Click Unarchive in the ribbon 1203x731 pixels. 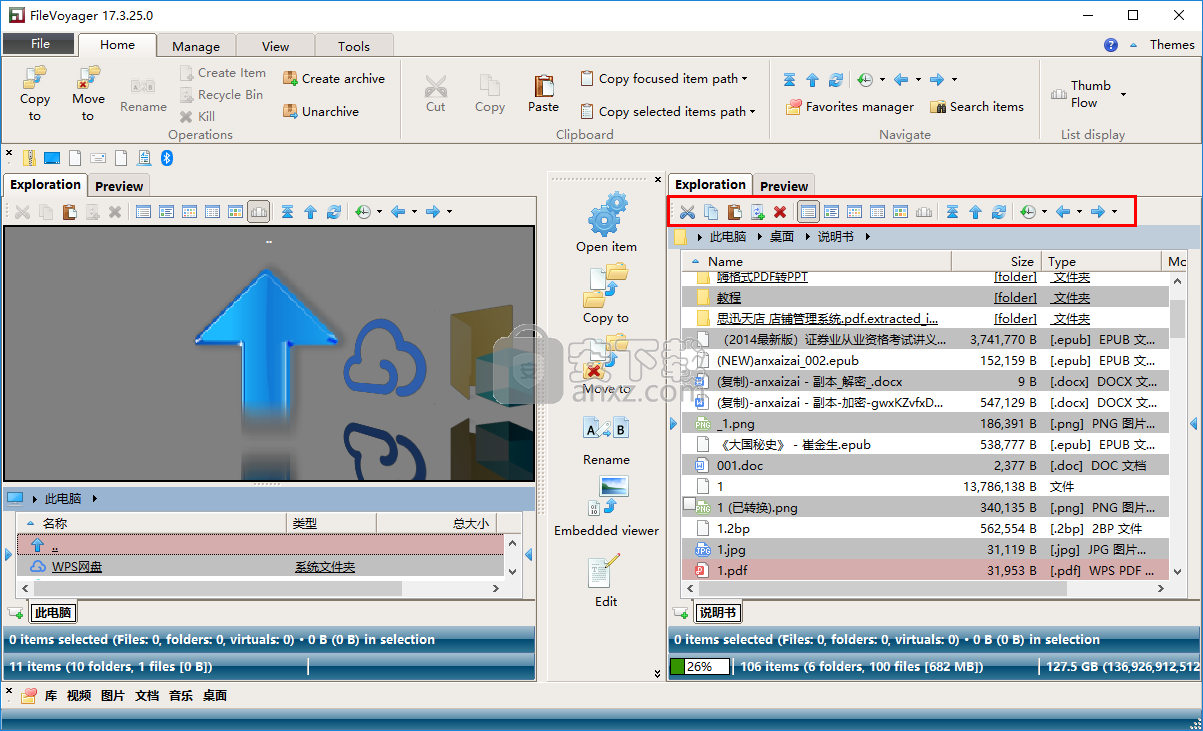coord(320,111)
